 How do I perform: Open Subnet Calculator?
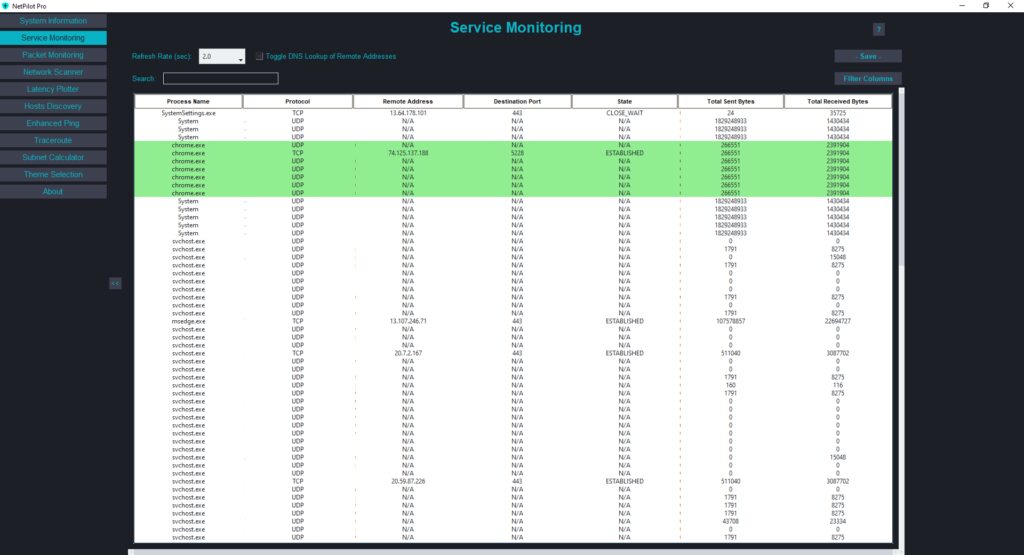[x=53, y=157]
